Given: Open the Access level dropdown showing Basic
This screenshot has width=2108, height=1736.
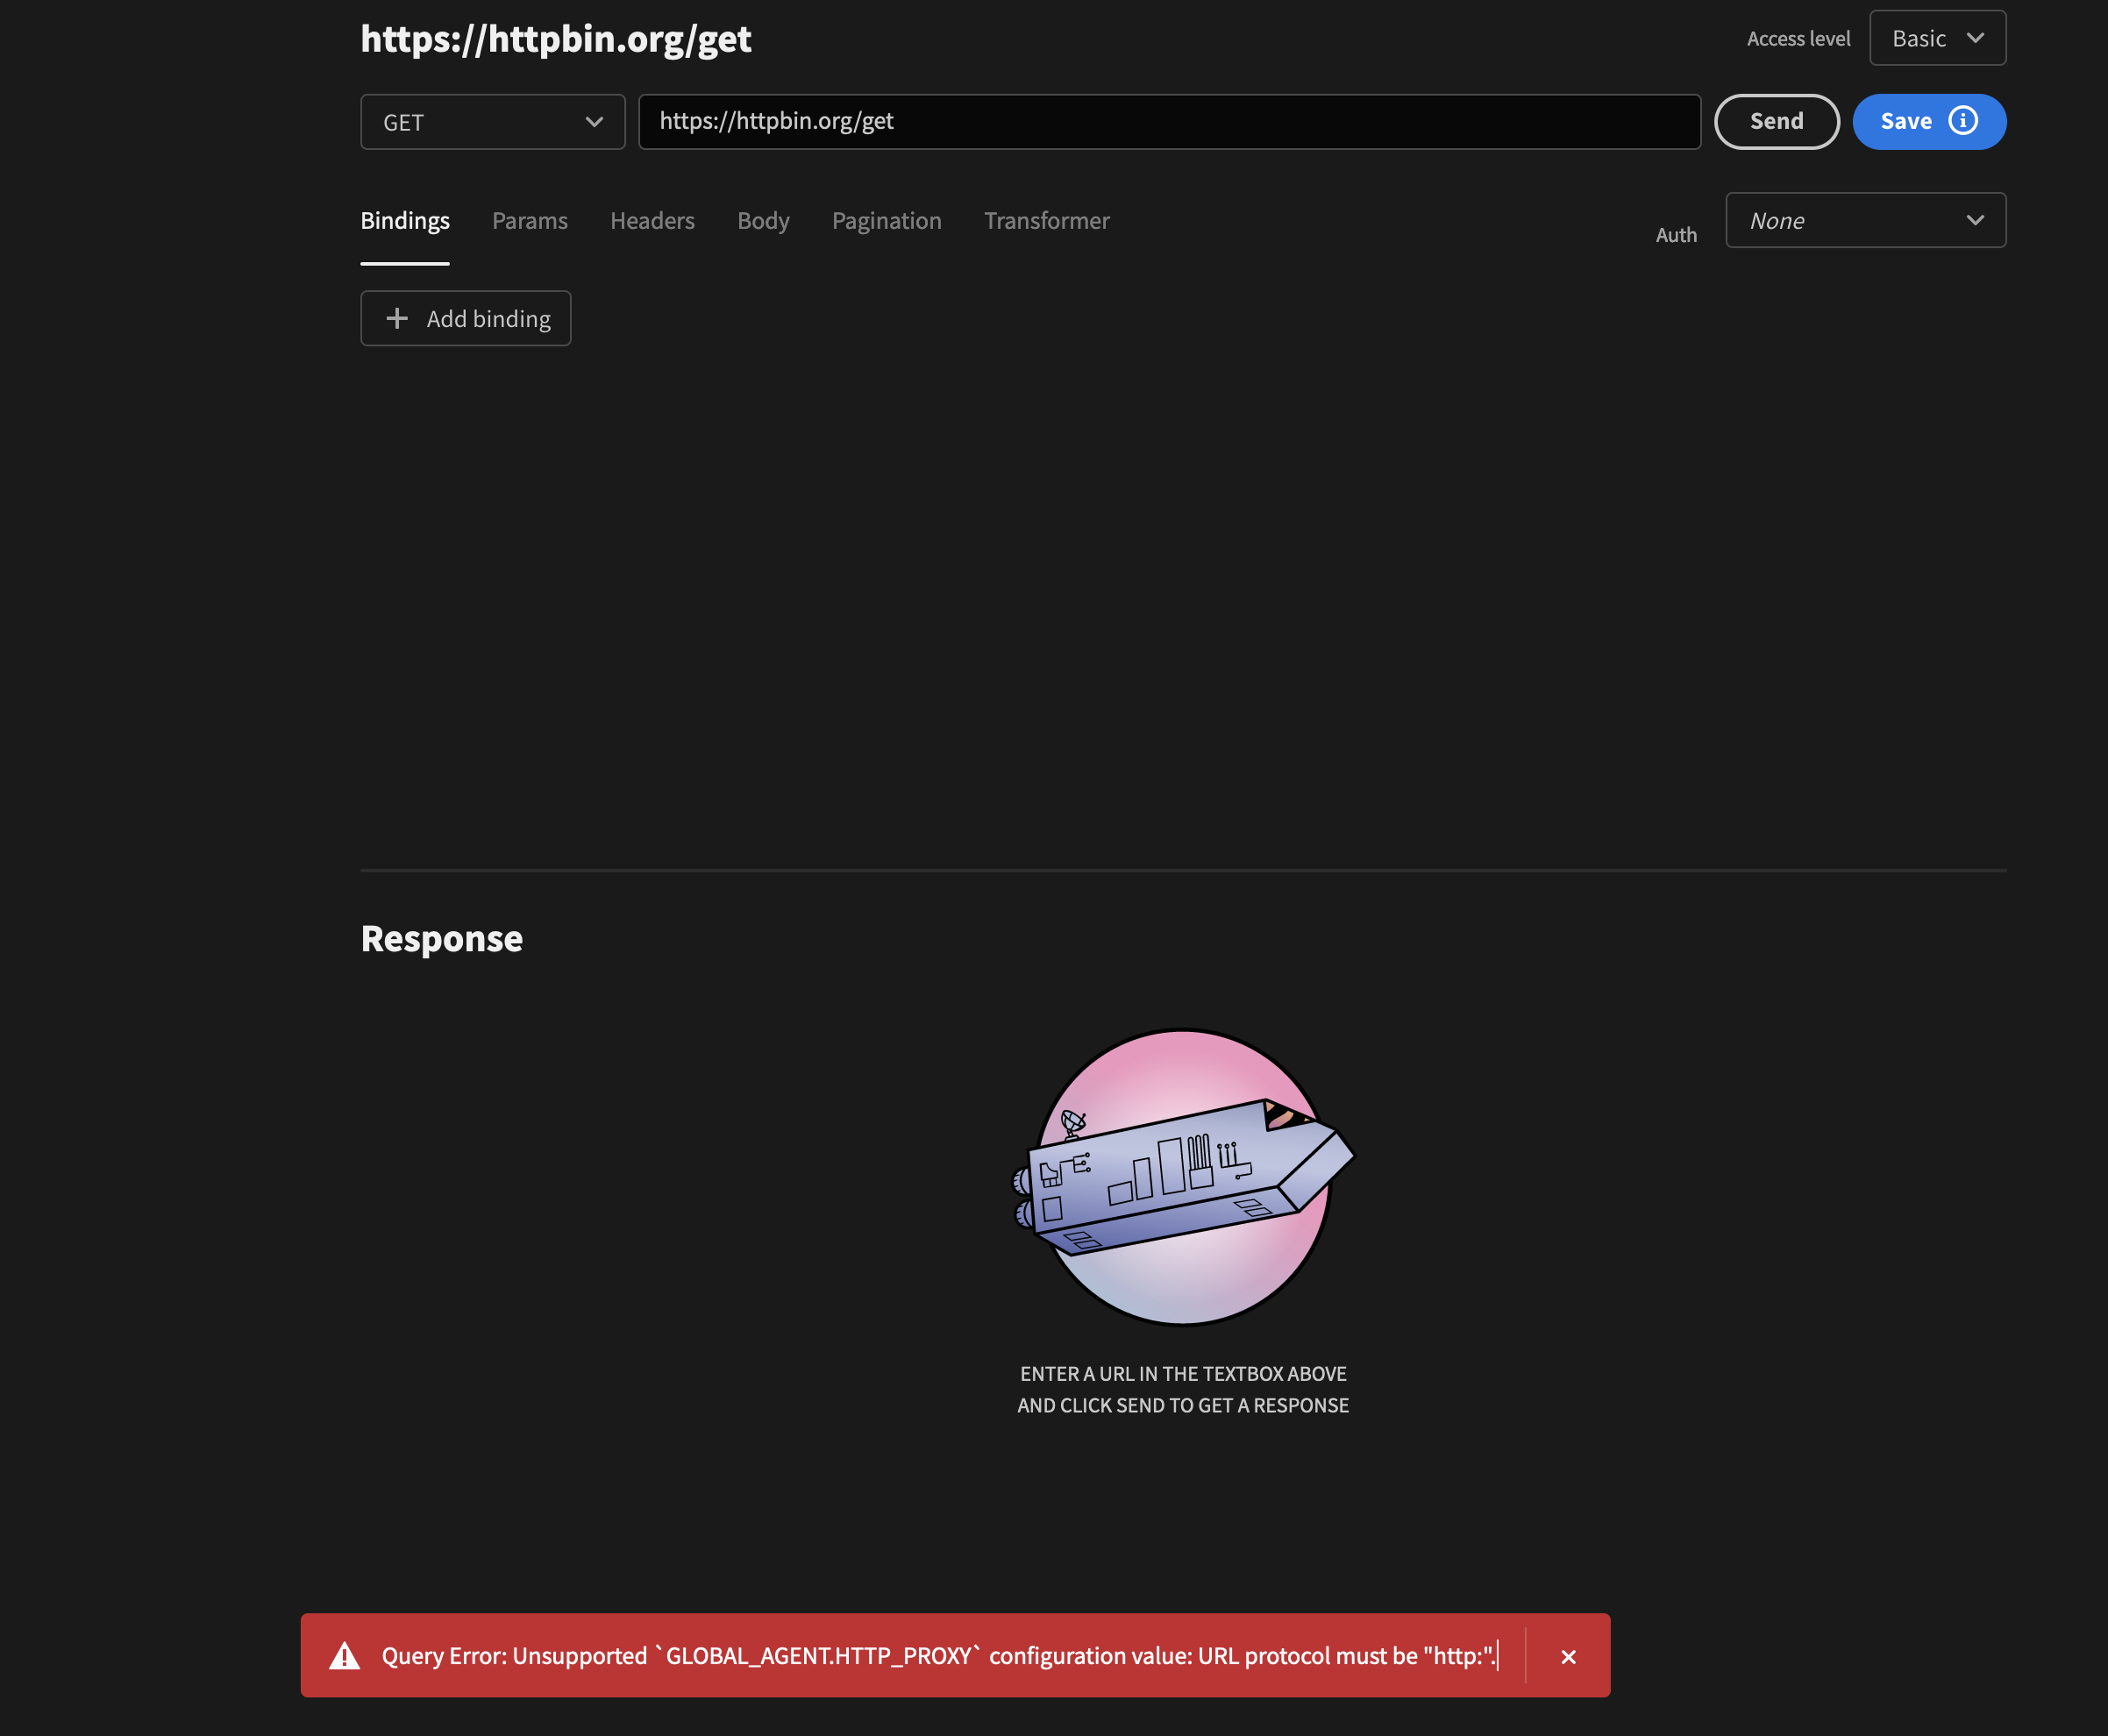Looking at the screenshot, I should point(1937,37).
